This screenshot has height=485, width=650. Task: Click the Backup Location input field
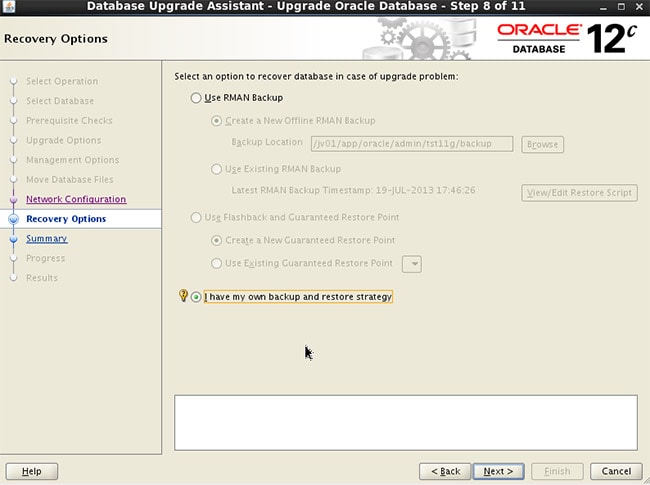(x=412, y=144)
